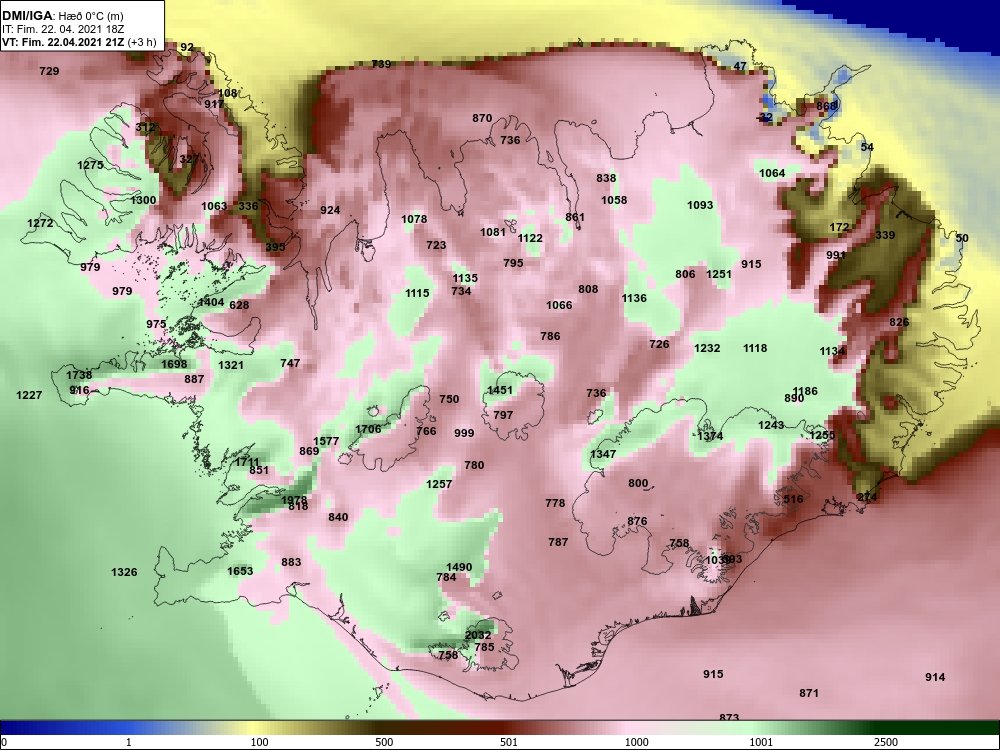
Task: Select the offshore value 1326
Action: point(124,572)
